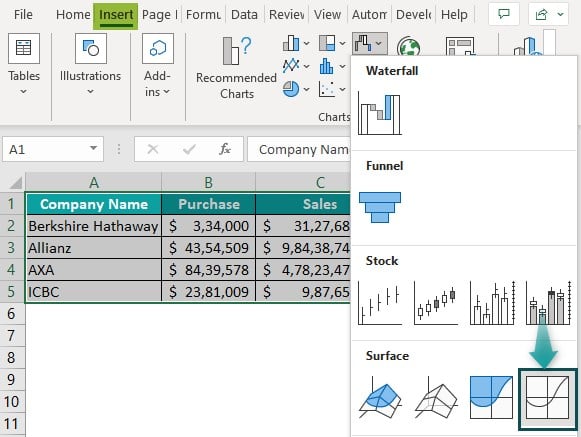
Task: Select the Waterfall chart thumbnail
Action: click(x=379, y=114)
